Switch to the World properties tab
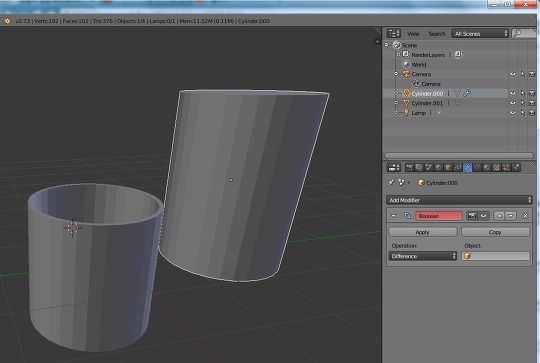 click(x=438, y=168)
